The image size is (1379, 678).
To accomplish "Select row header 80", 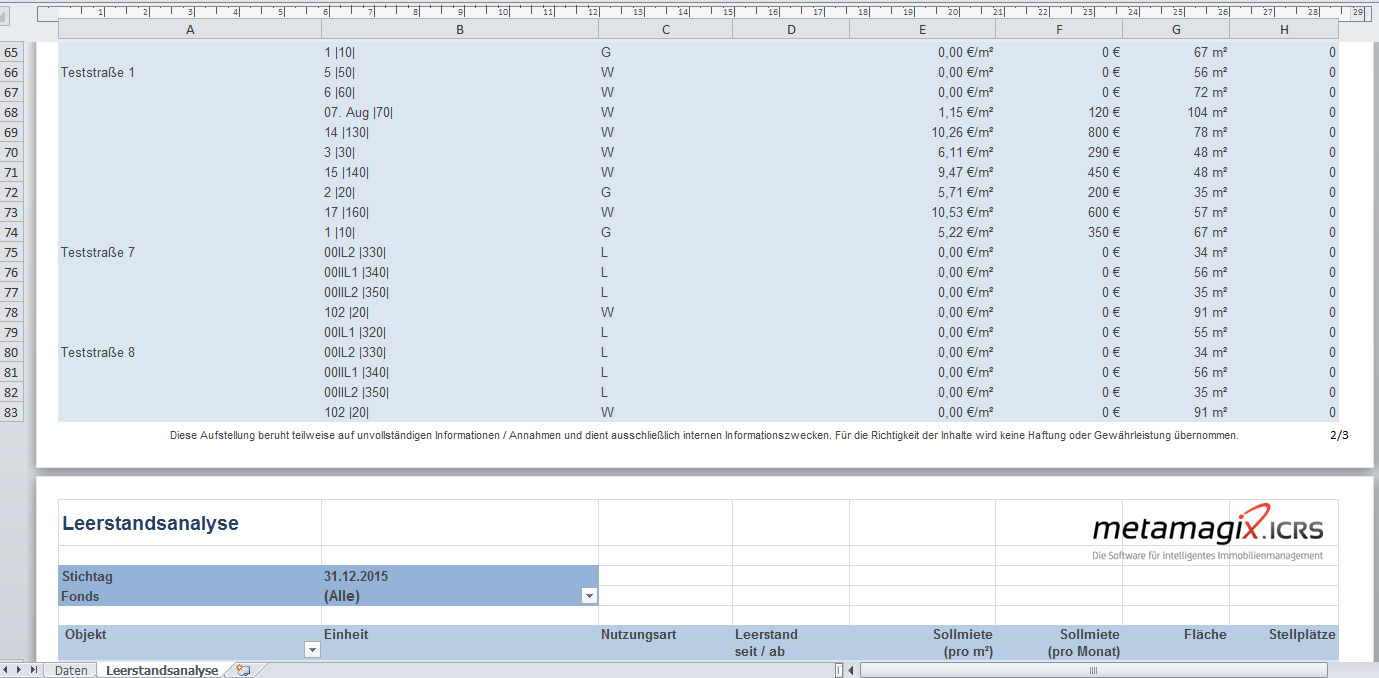I will click(12, 352).
